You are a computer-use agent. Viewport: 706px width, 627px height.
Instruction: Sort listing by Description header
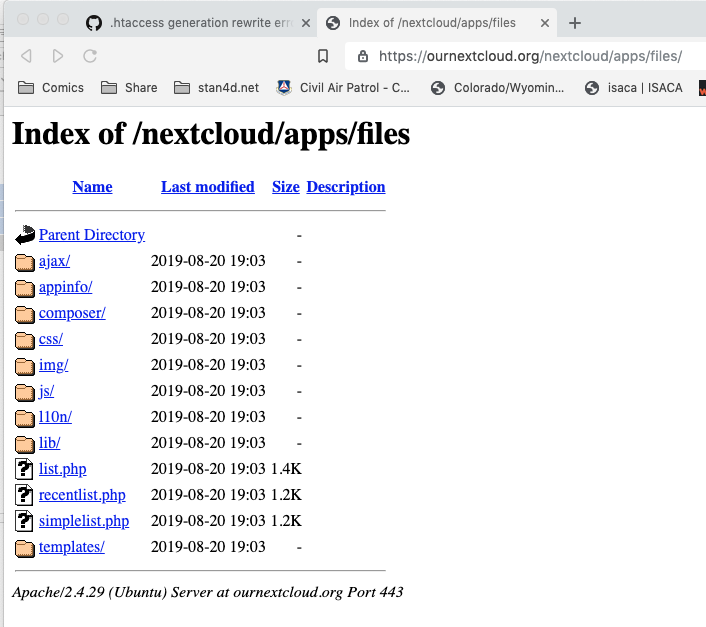(x=346, y=187)
